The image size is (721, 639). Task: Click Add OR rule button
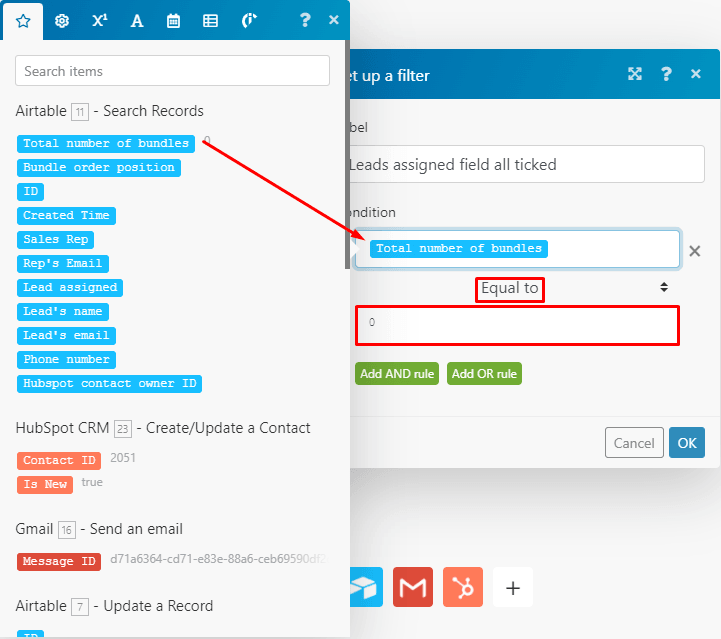(484, 373)
